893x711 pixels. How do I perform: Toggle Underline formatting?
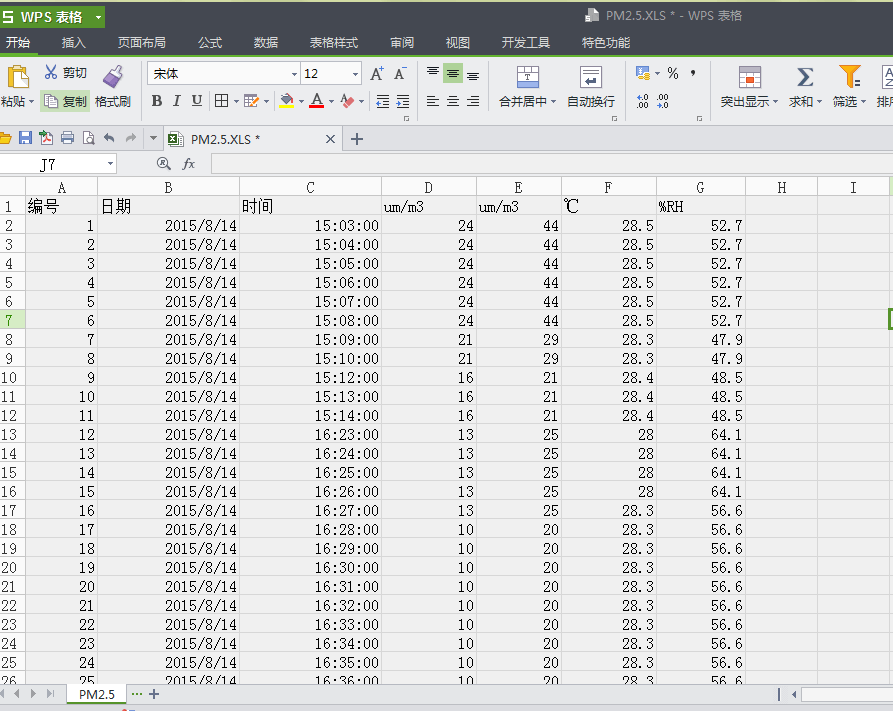click(x=197, y=101)
